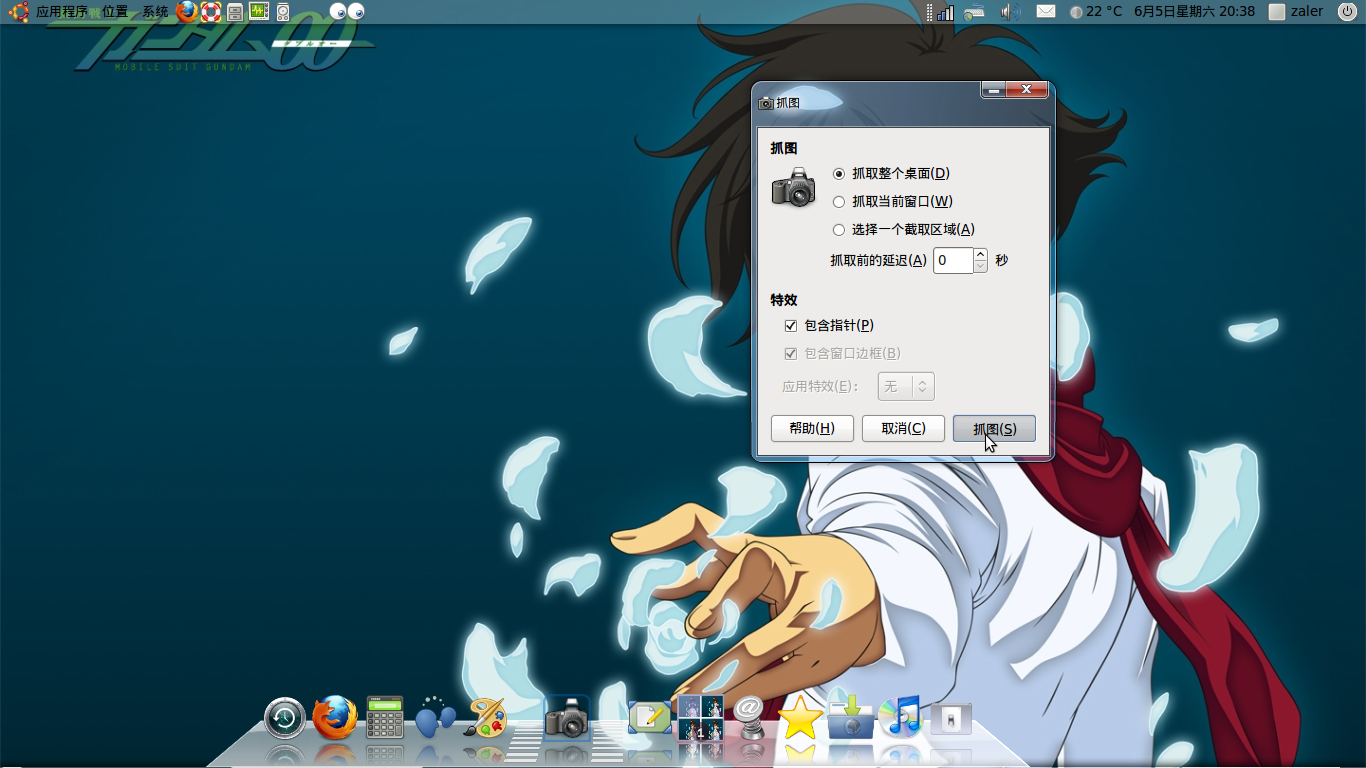Click the large camera icon in dialog
The width and height of the screenshot is (1366, 768).
tap(794, 188)
